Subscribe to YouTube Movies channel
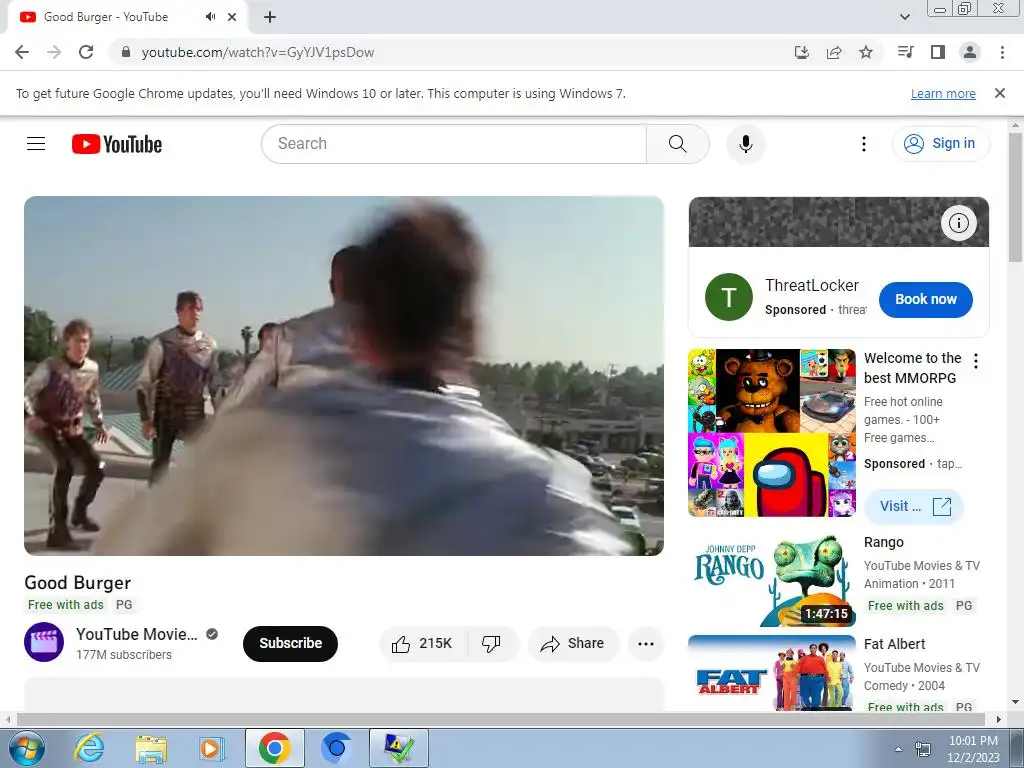The width and height of the screenshot is (1024, 768). click(291, 644)
